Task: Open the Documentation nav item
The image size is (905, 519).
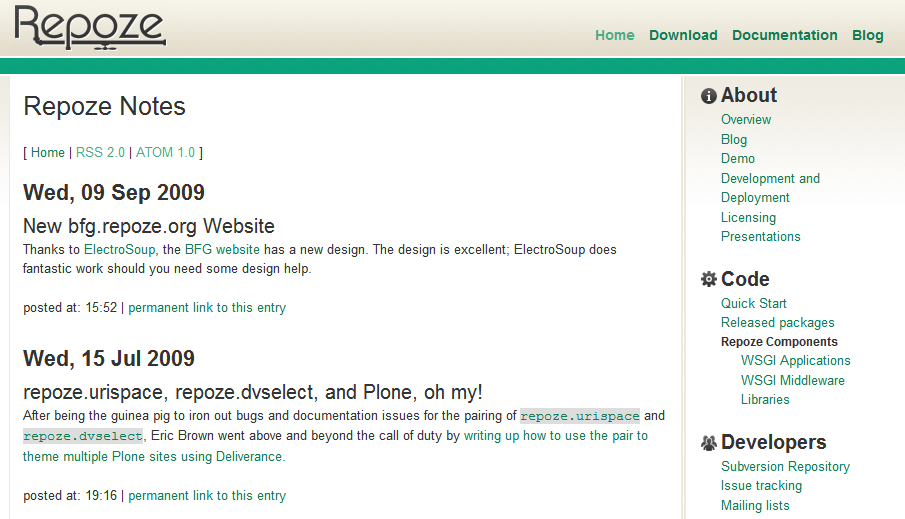Action: (785, 35)
